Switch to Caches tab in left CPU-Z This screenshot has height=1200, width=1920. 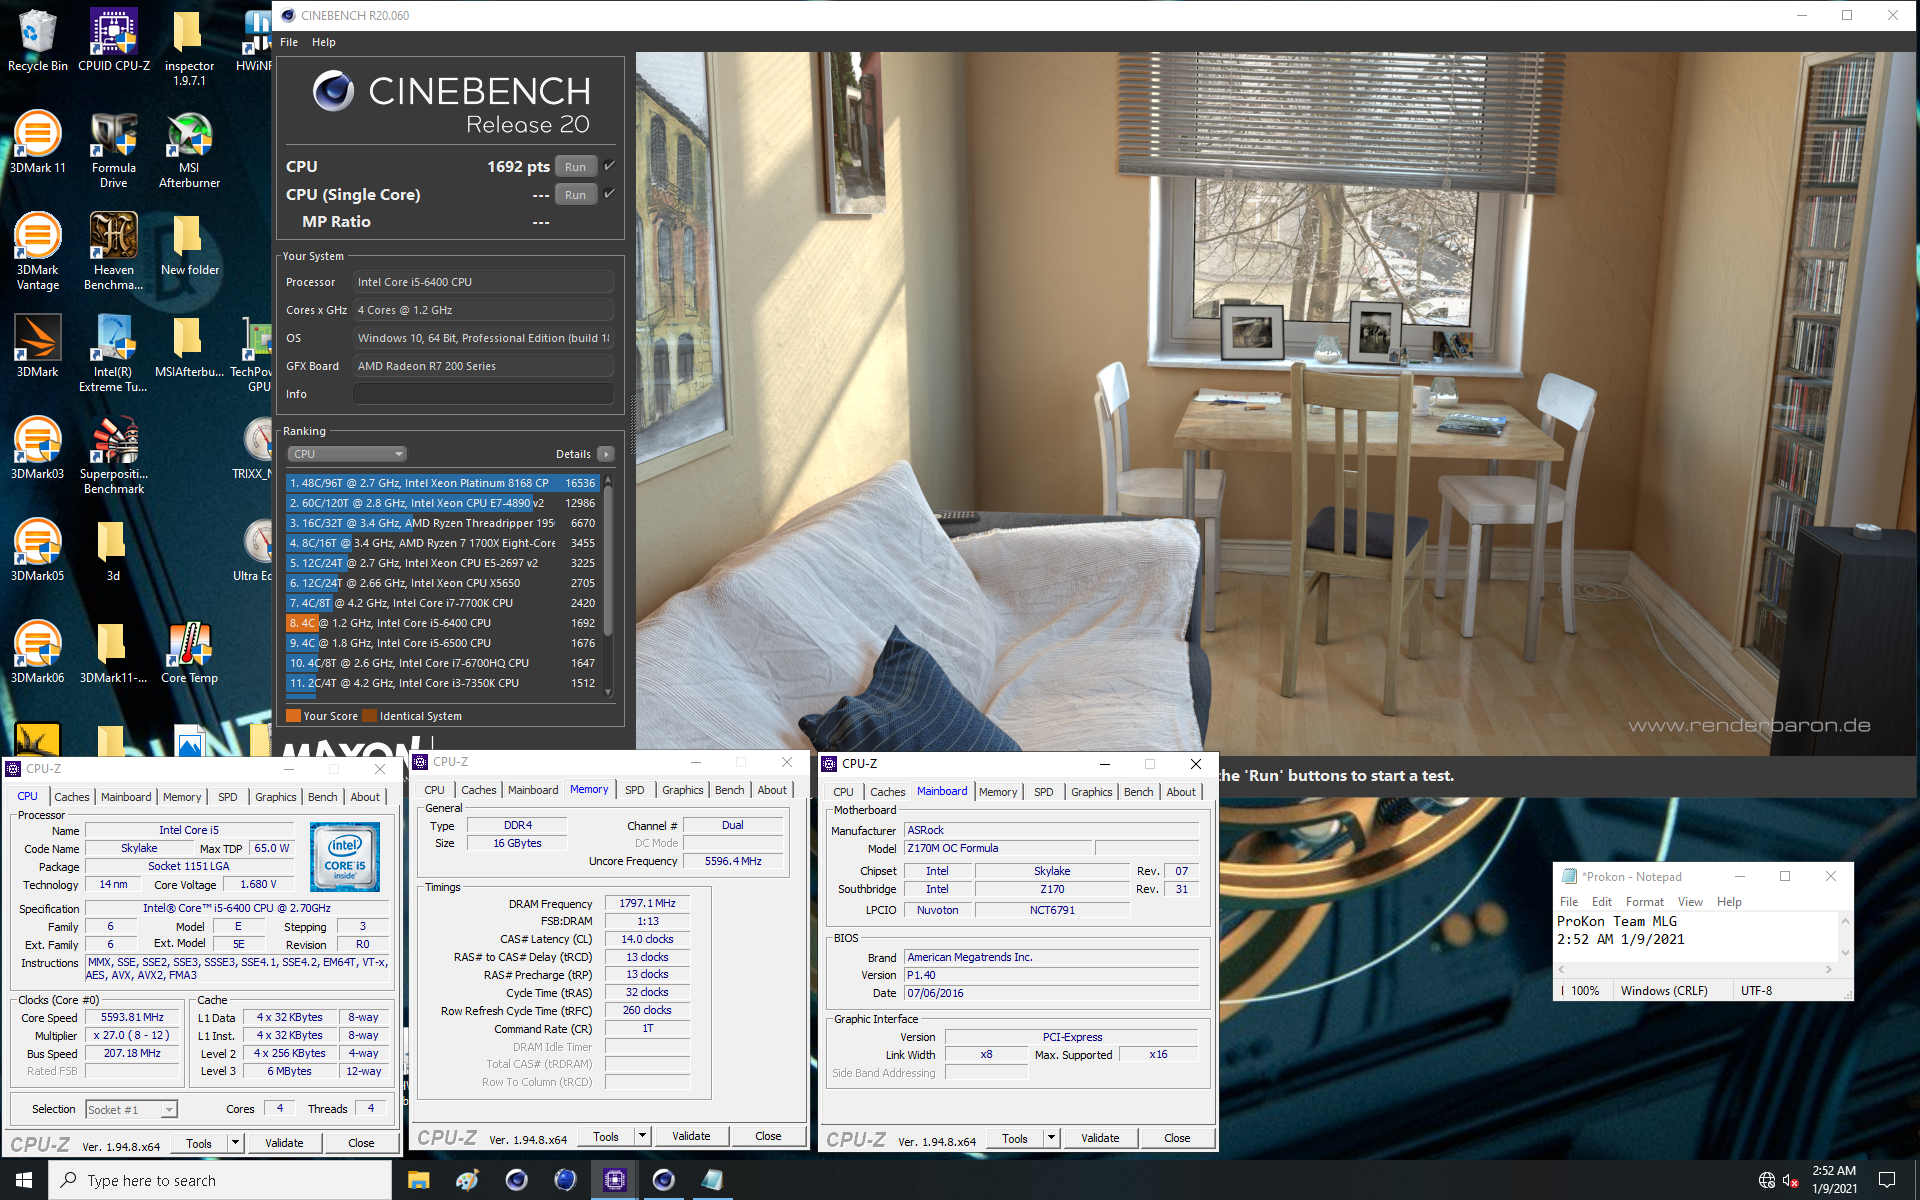pos(71,797)
